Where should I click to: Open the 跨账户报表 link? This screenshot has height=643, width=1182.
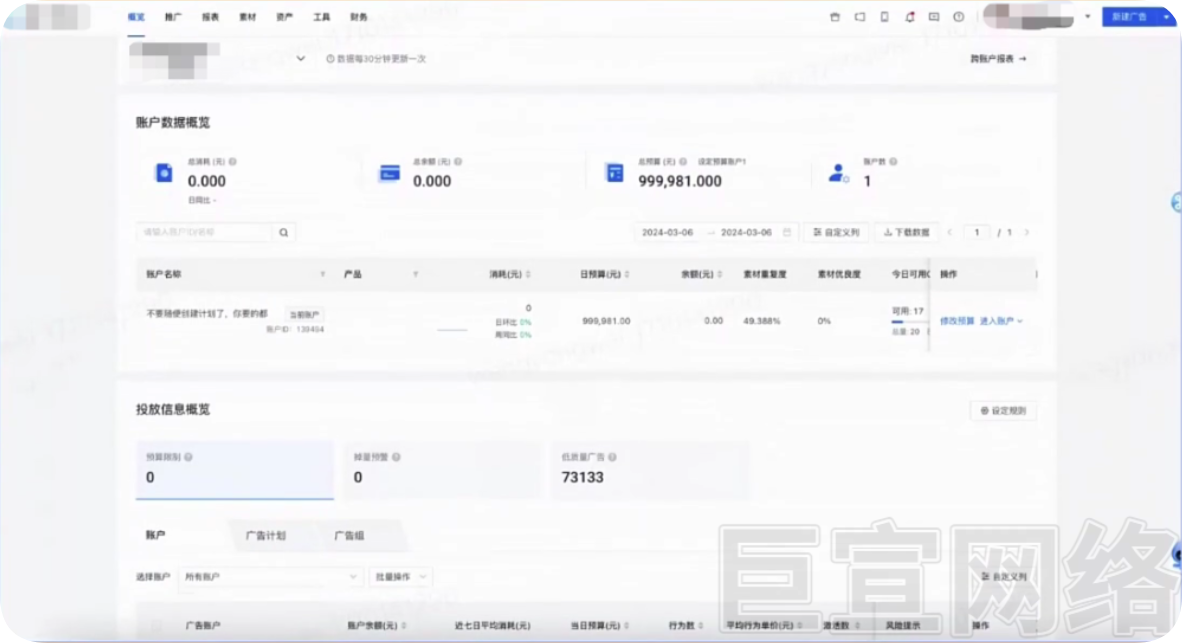coord(997,59)
